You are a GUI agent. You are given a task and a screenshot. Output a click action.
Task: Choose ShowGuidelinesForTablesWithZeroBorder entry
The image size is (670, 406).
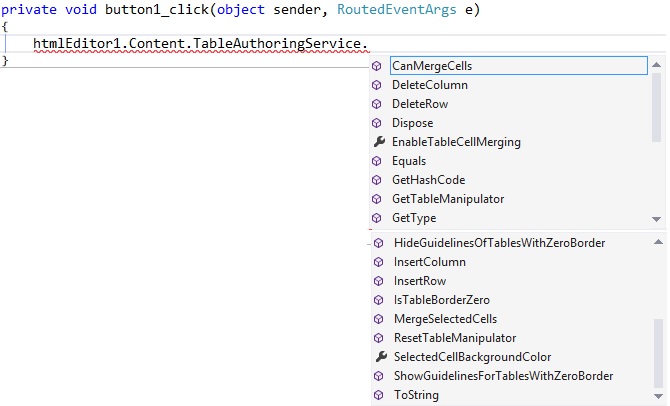503,376
